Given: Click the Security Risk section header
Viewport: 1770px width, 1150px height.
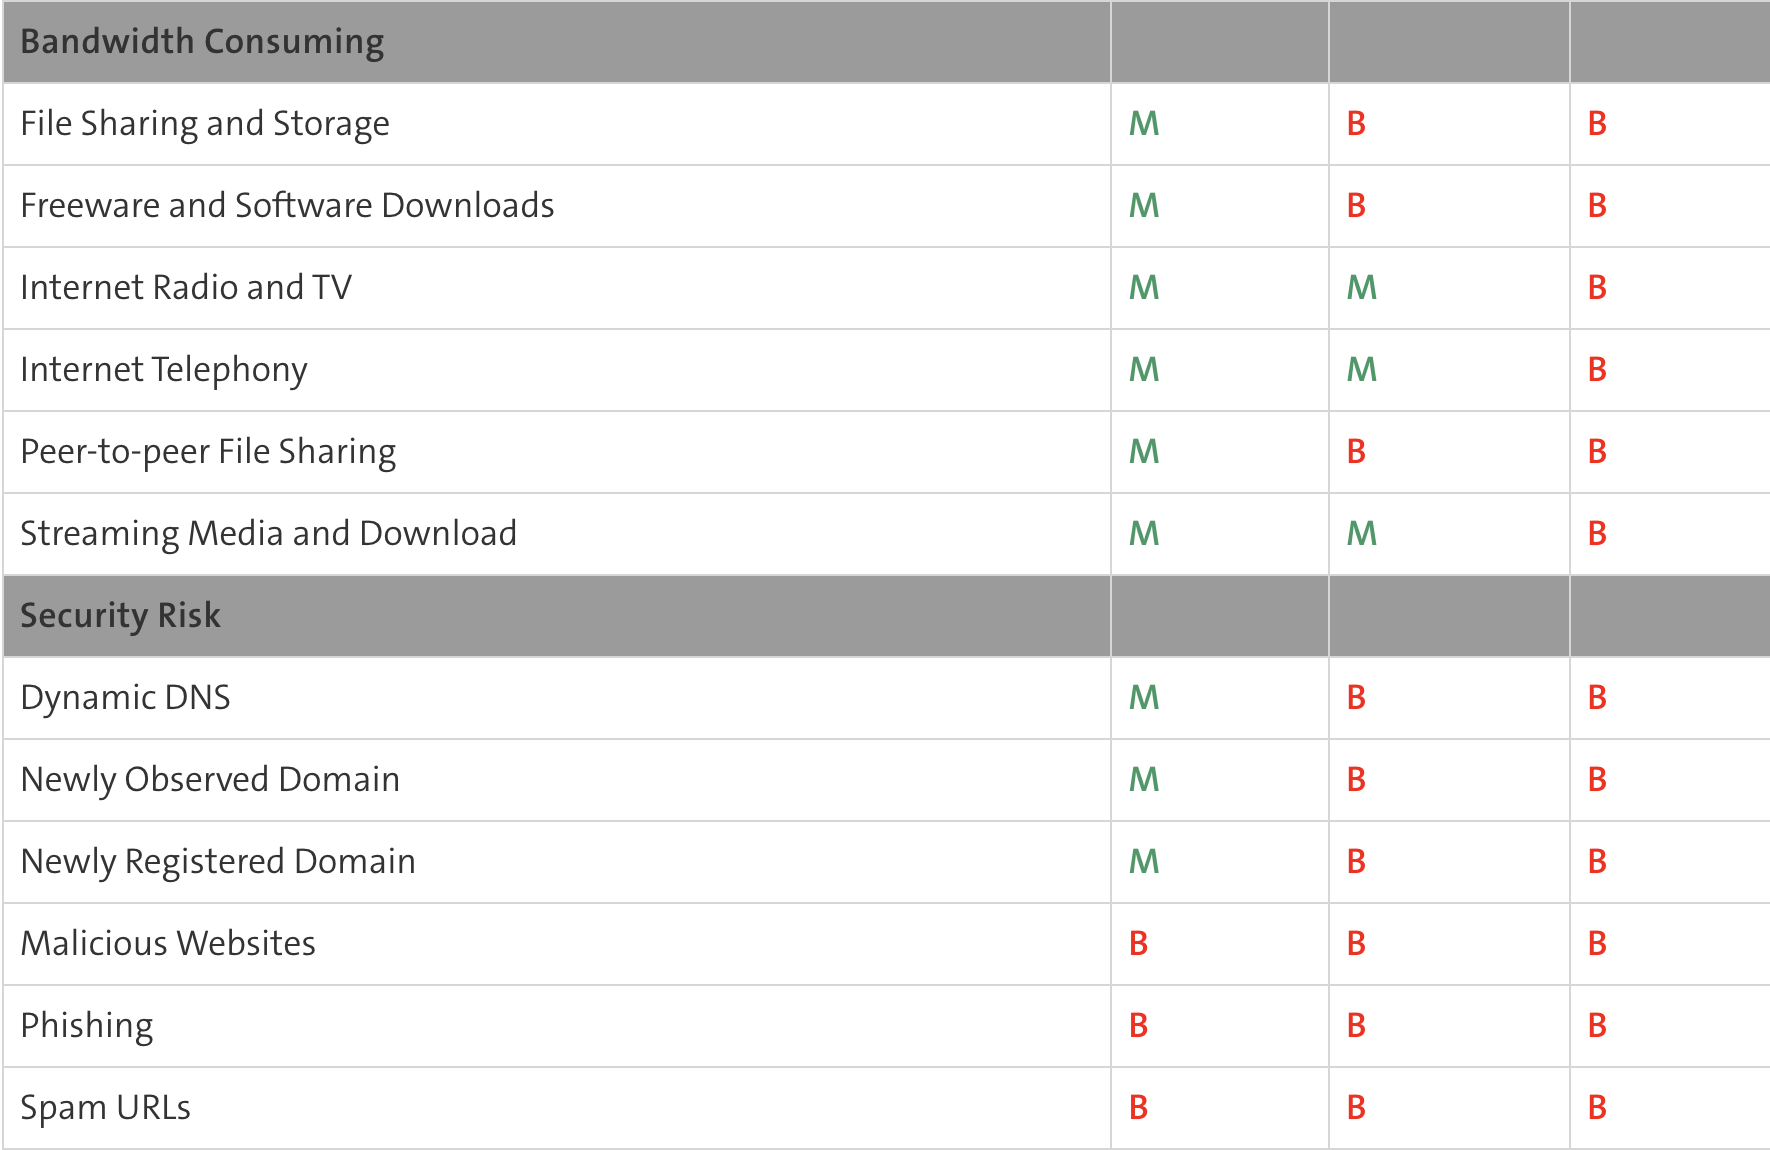Looking at the screenshot, I should 120,615.
